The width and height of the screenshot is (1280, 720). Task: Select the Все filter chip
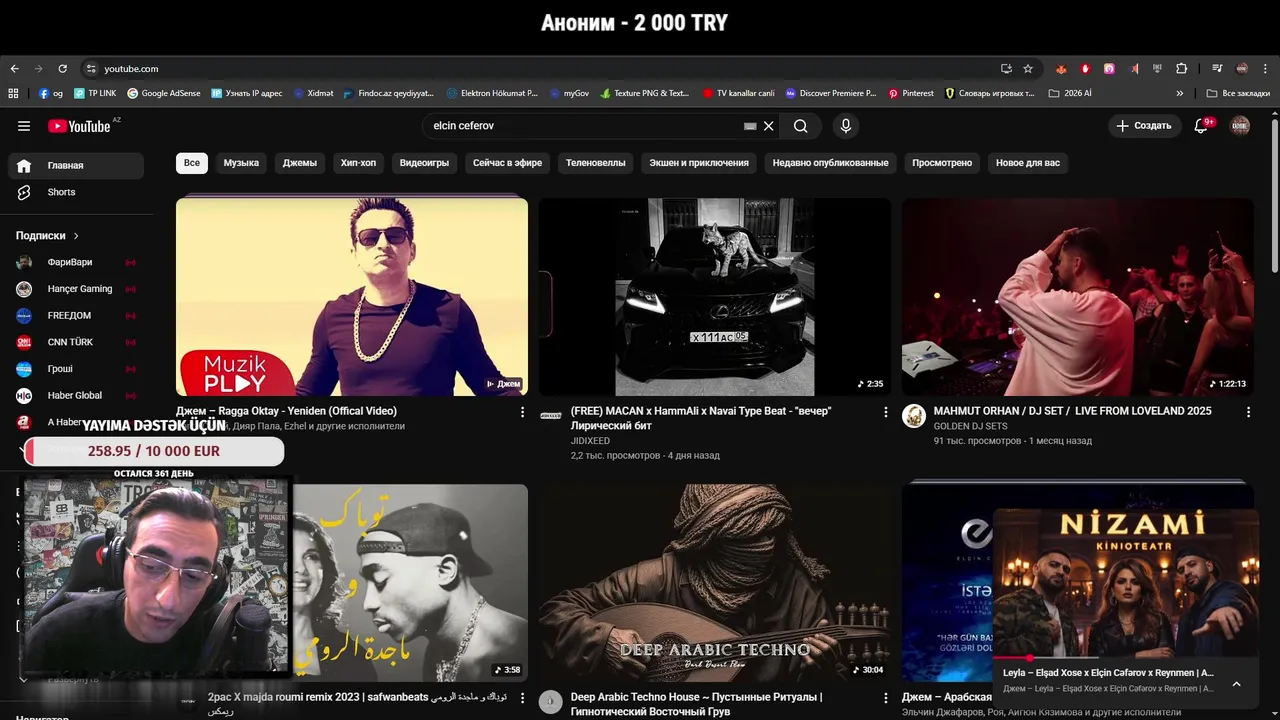tap(191, 163)
